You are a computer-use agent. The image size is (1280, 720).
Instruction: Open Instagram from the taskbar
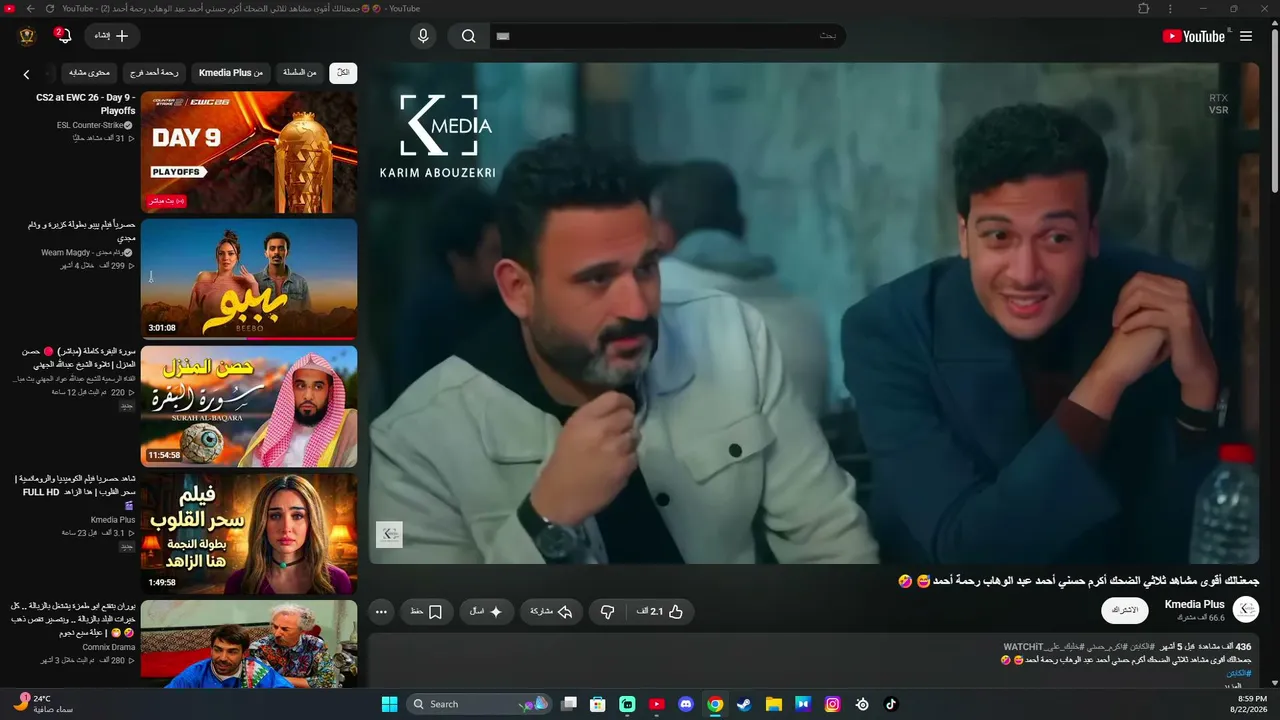tap(832, 704)
